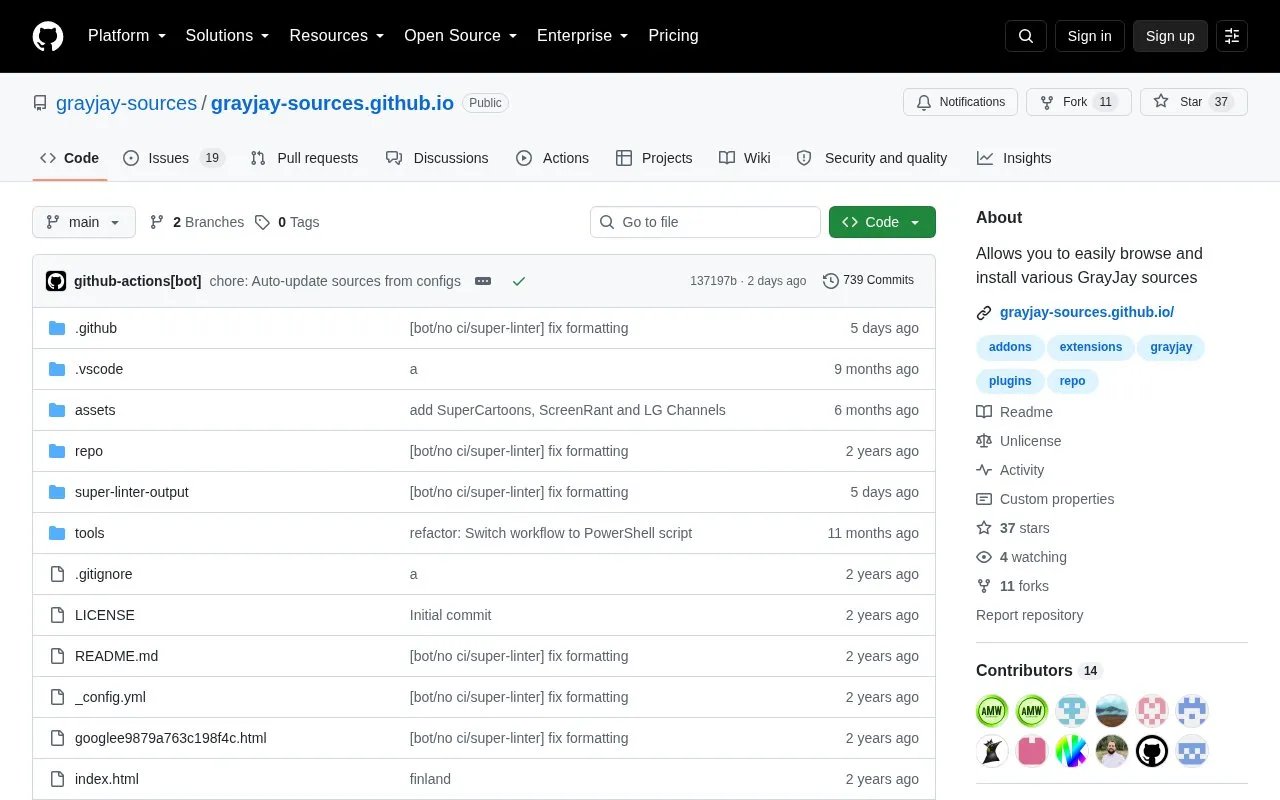The image size is (1280, 800).
Task: Fork this repository
Action: [1079, 102]
